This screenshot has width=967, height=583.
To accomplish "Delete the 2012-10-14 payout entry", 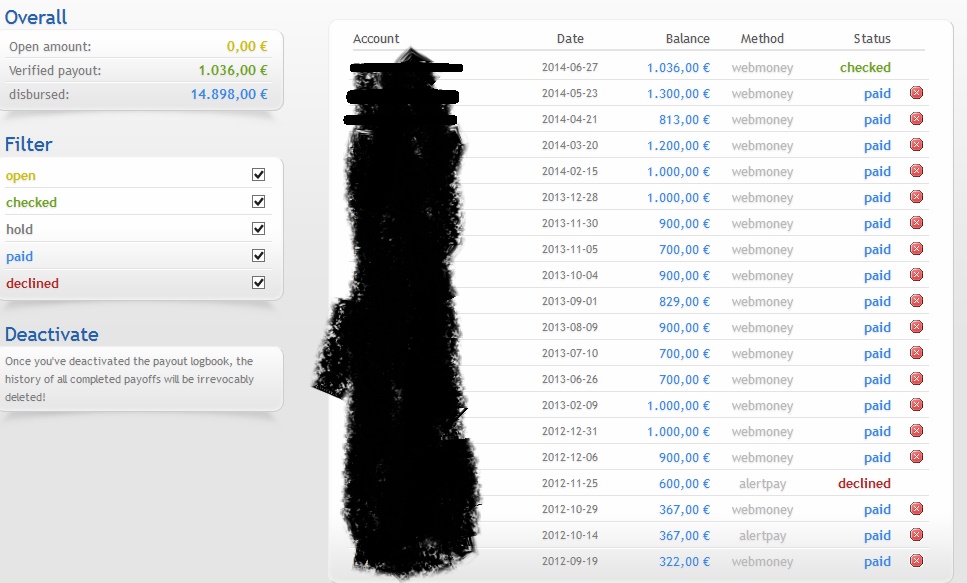I will [916, 535].
